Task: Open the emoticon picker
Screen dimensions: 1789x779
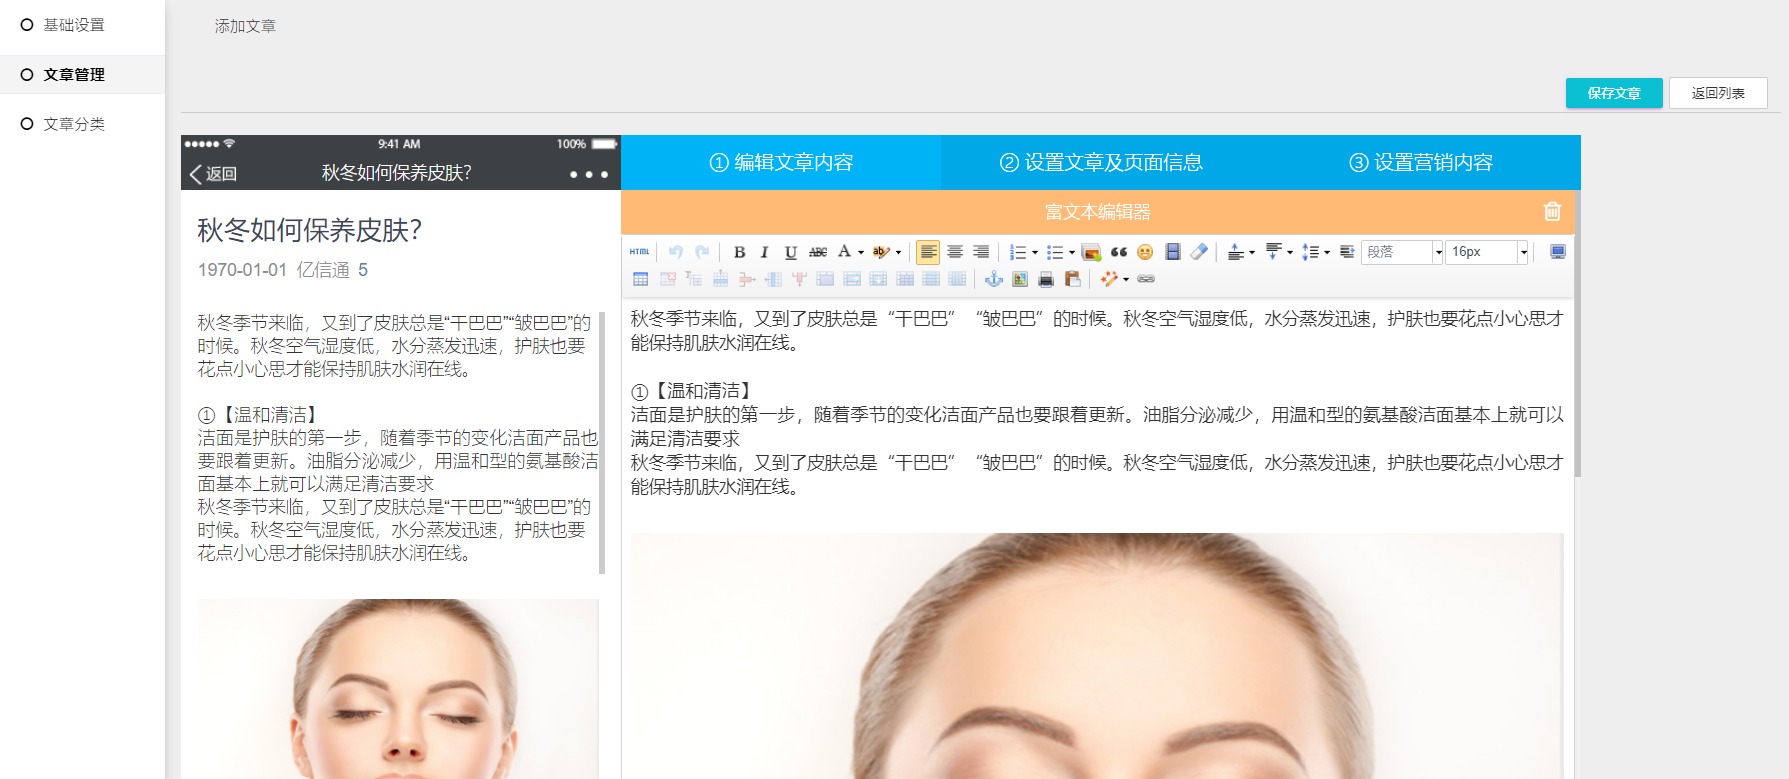Action: [1145, 252]
